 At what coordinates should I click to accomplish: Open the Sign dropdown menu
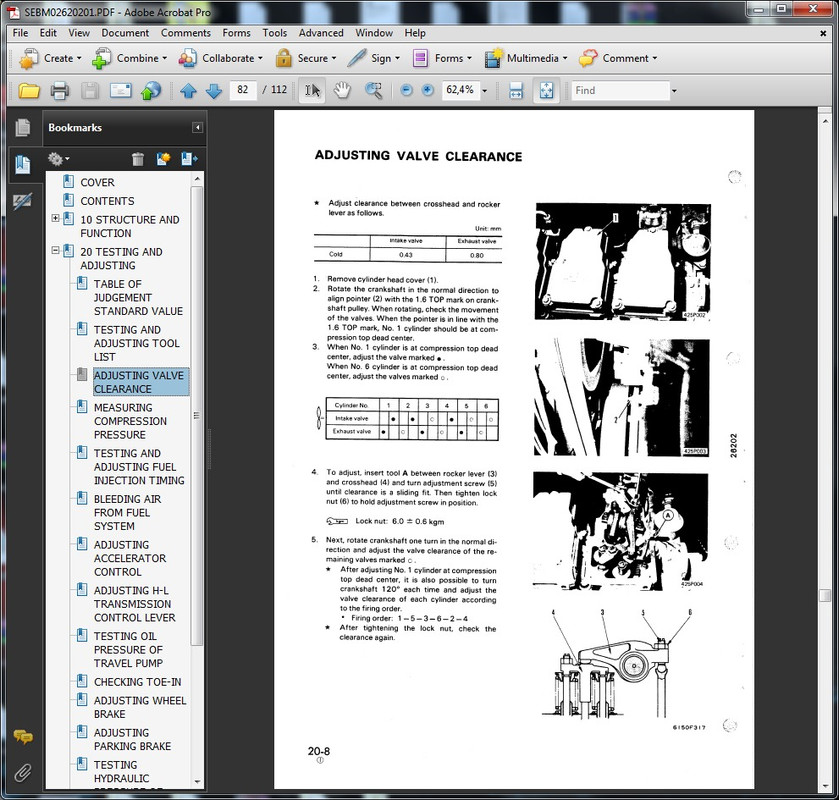point(373,58)
